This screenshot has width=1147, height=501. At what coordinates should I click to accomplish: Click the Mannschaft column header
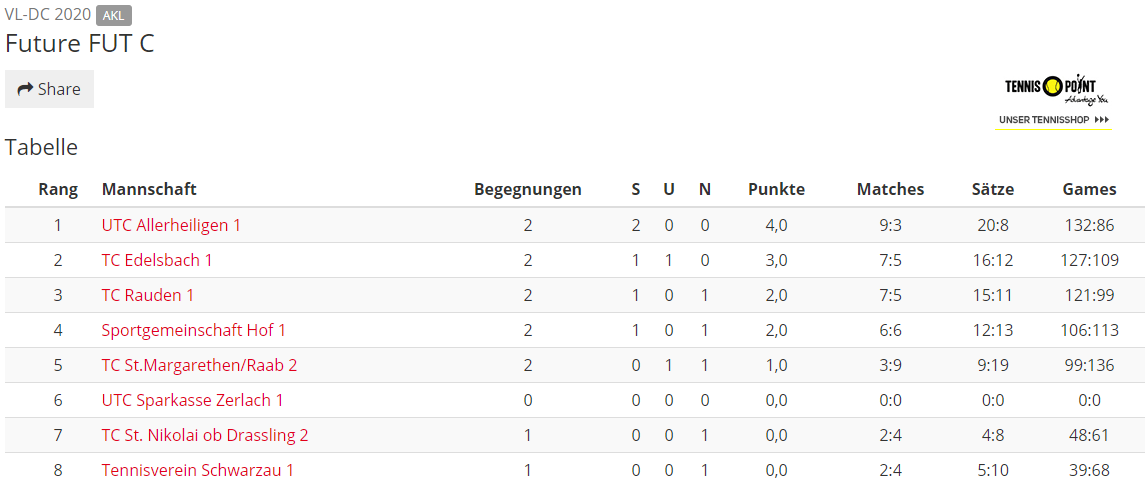click(x=149, y=189)
